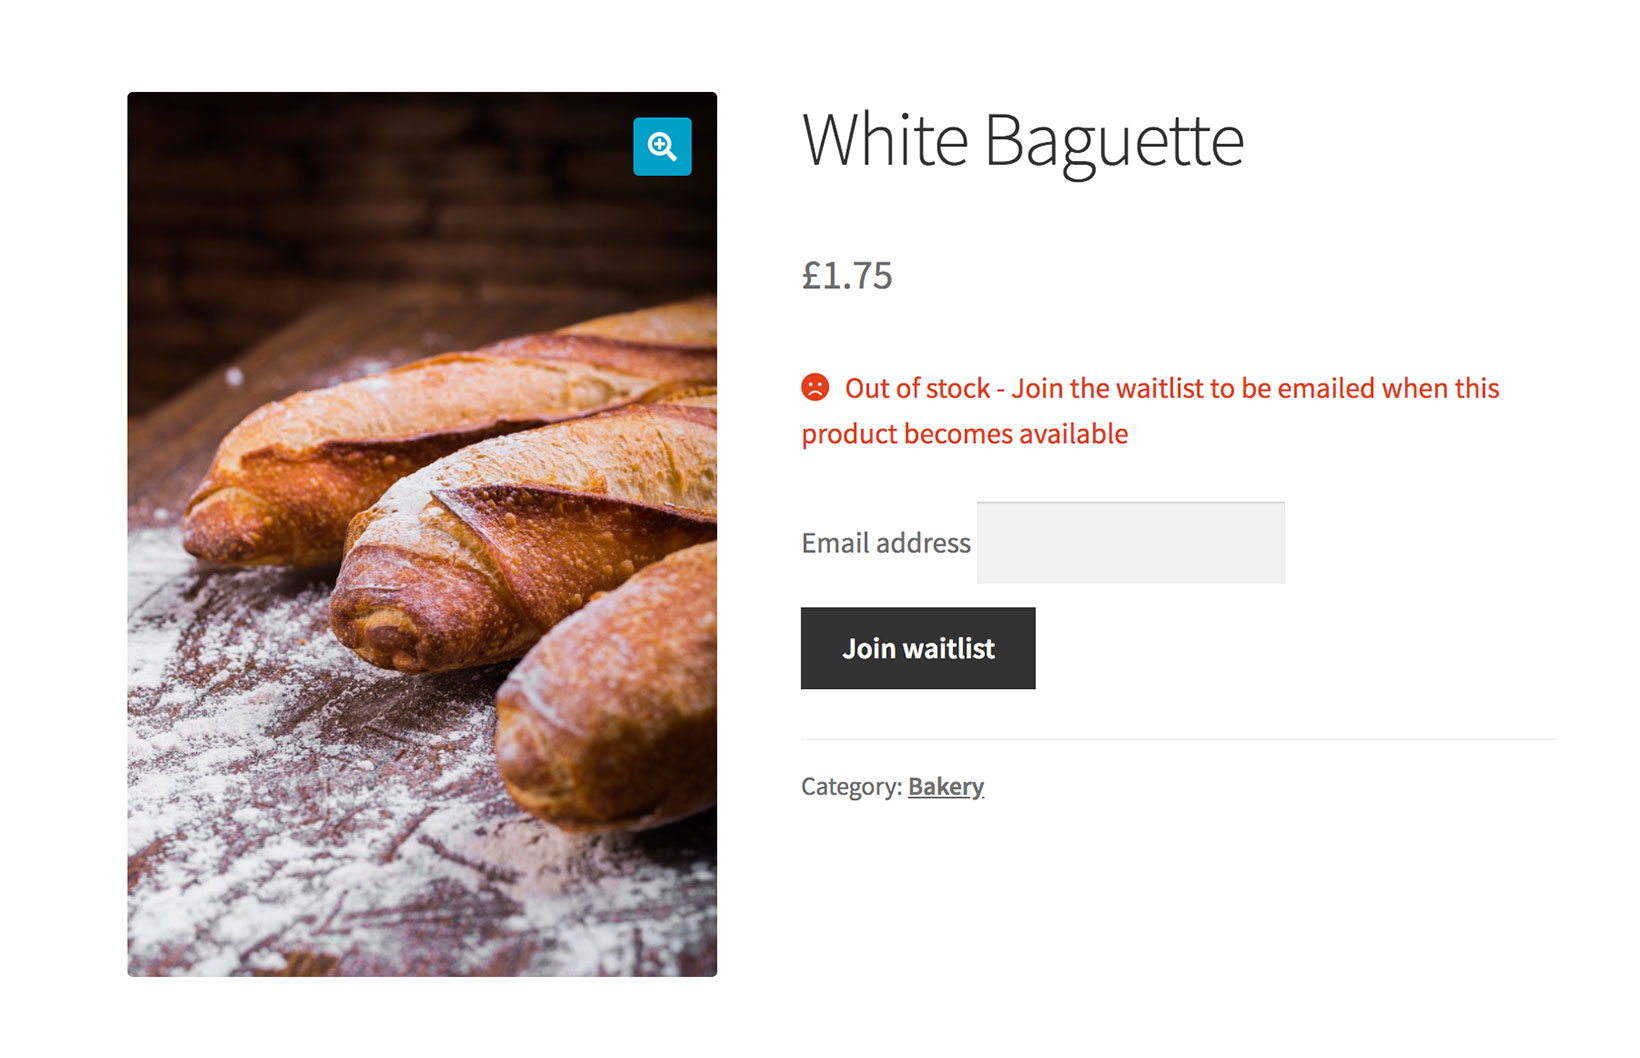Viewport: 1640px width, 1058px height.
Task: Click the middle baguette in the photo
Action: [x=520, y=540]
